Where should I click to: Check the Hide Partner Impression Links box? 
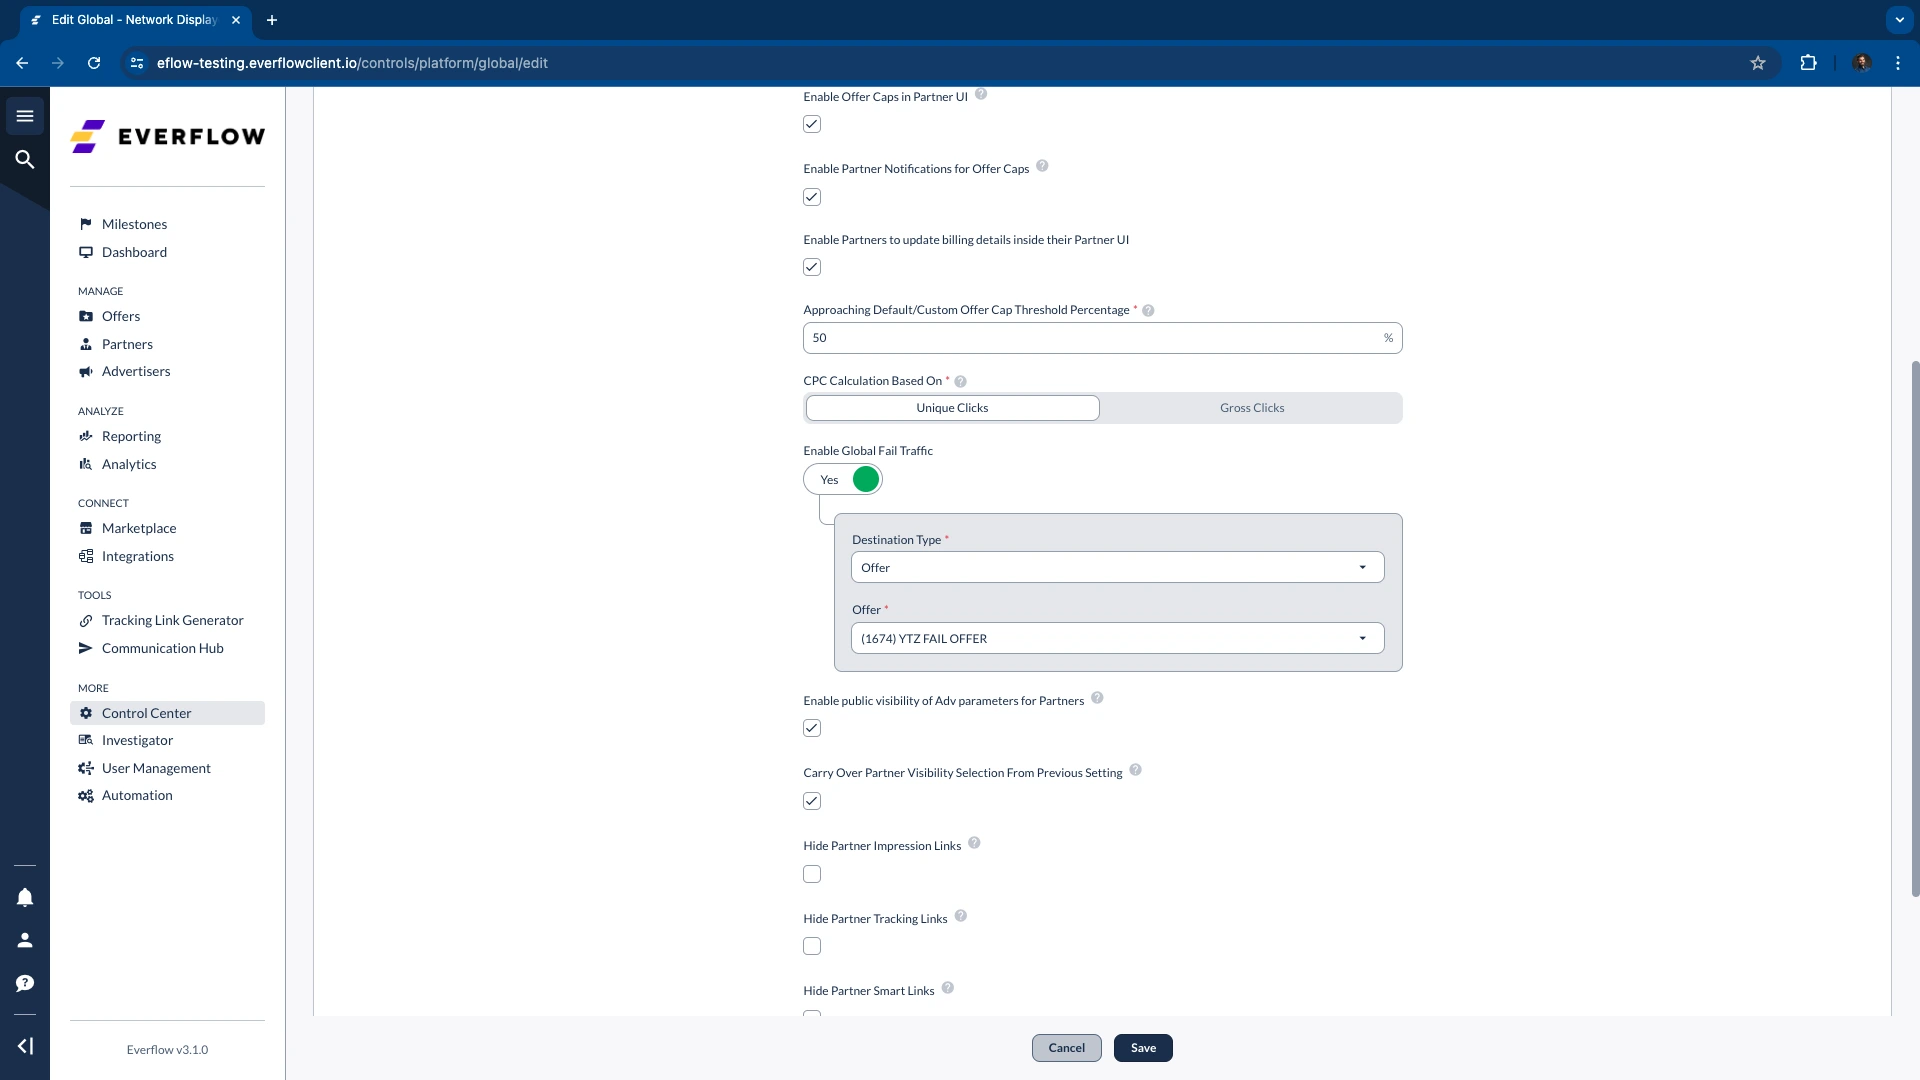tap(812, 874)
